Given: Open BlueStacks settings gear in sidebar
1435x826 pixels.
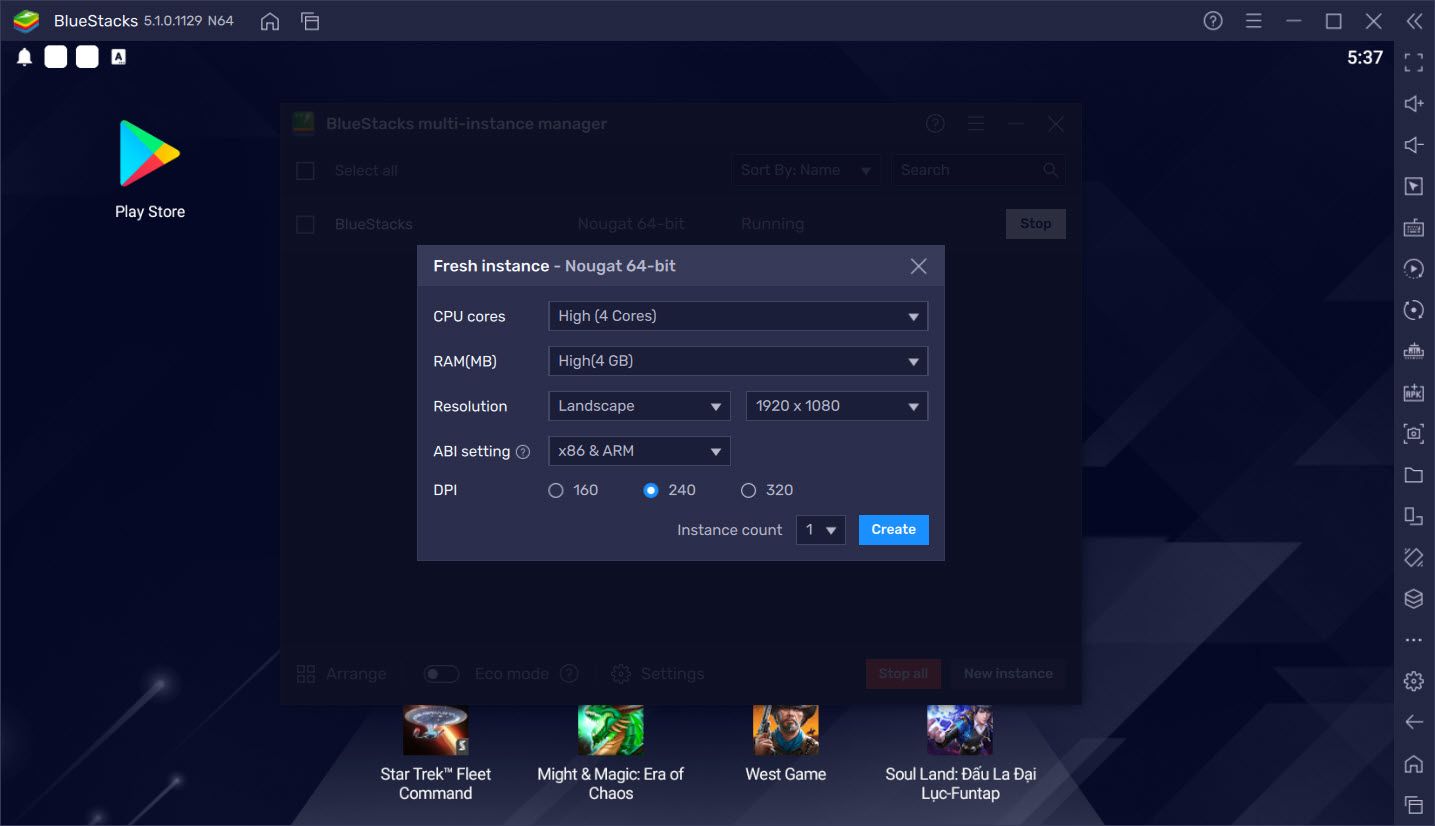Looking at the screenshot, I should tap(1413, 681).
